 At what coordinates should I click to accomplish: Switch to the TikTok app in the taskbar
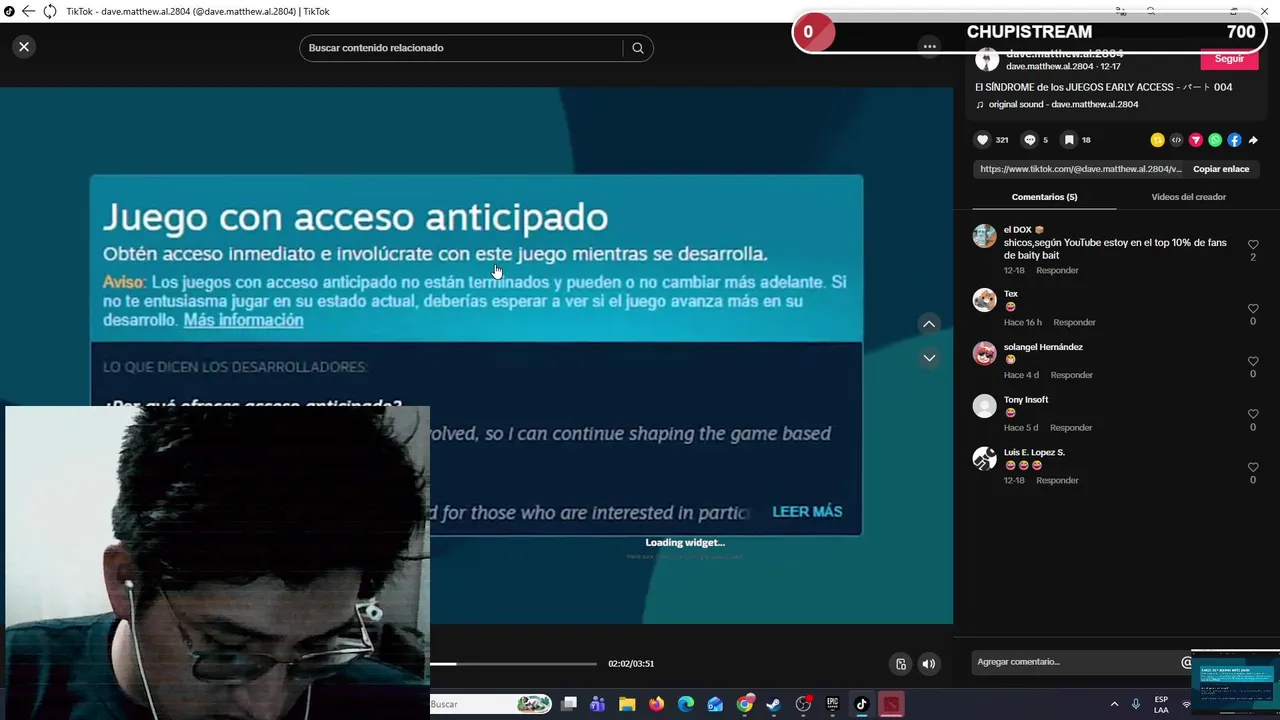861,704
